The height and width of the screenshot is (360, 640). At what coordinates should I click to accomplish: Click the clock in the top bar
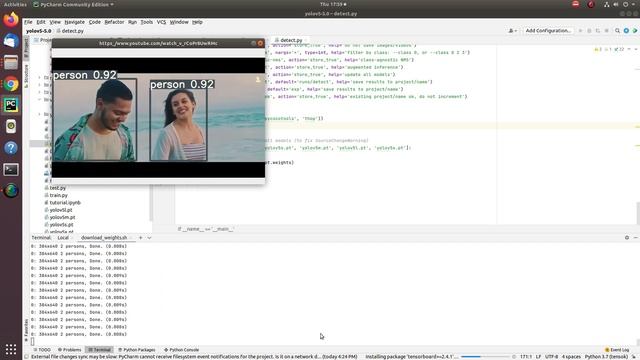[x=333, y=4]
